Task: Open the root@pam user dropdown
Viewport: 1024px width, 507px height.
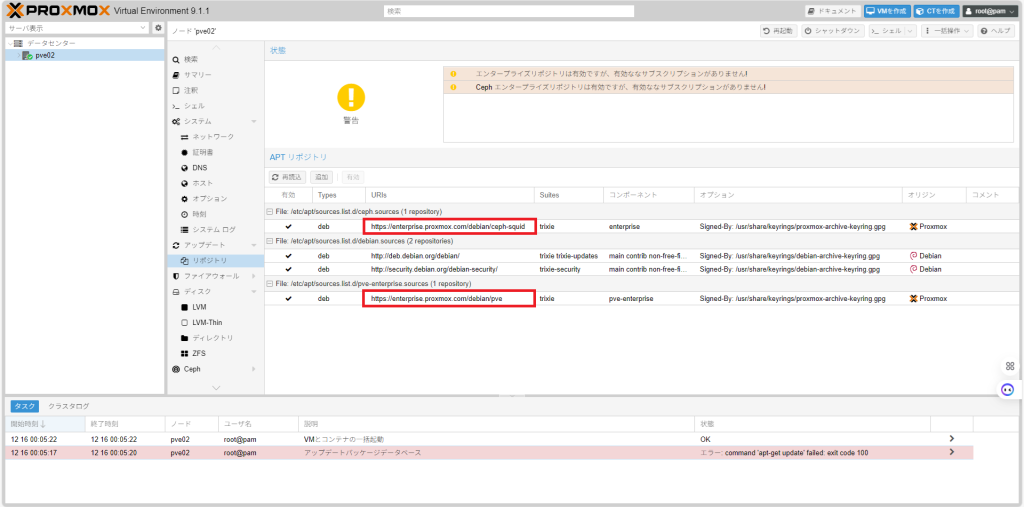Action: [989, 11]
